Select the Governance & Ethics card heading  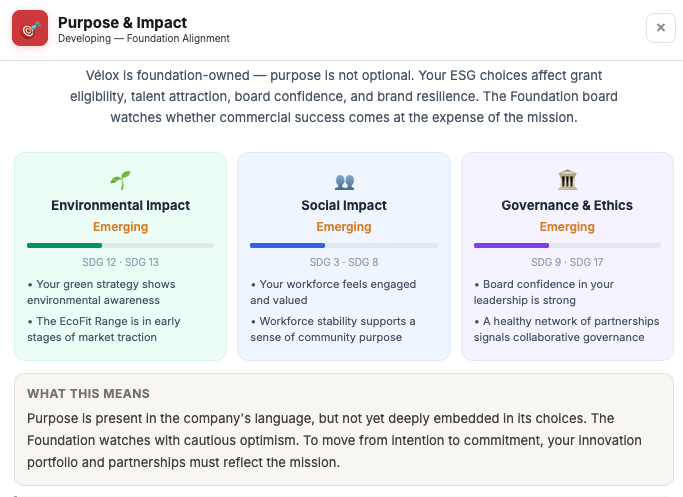[567, 205]
